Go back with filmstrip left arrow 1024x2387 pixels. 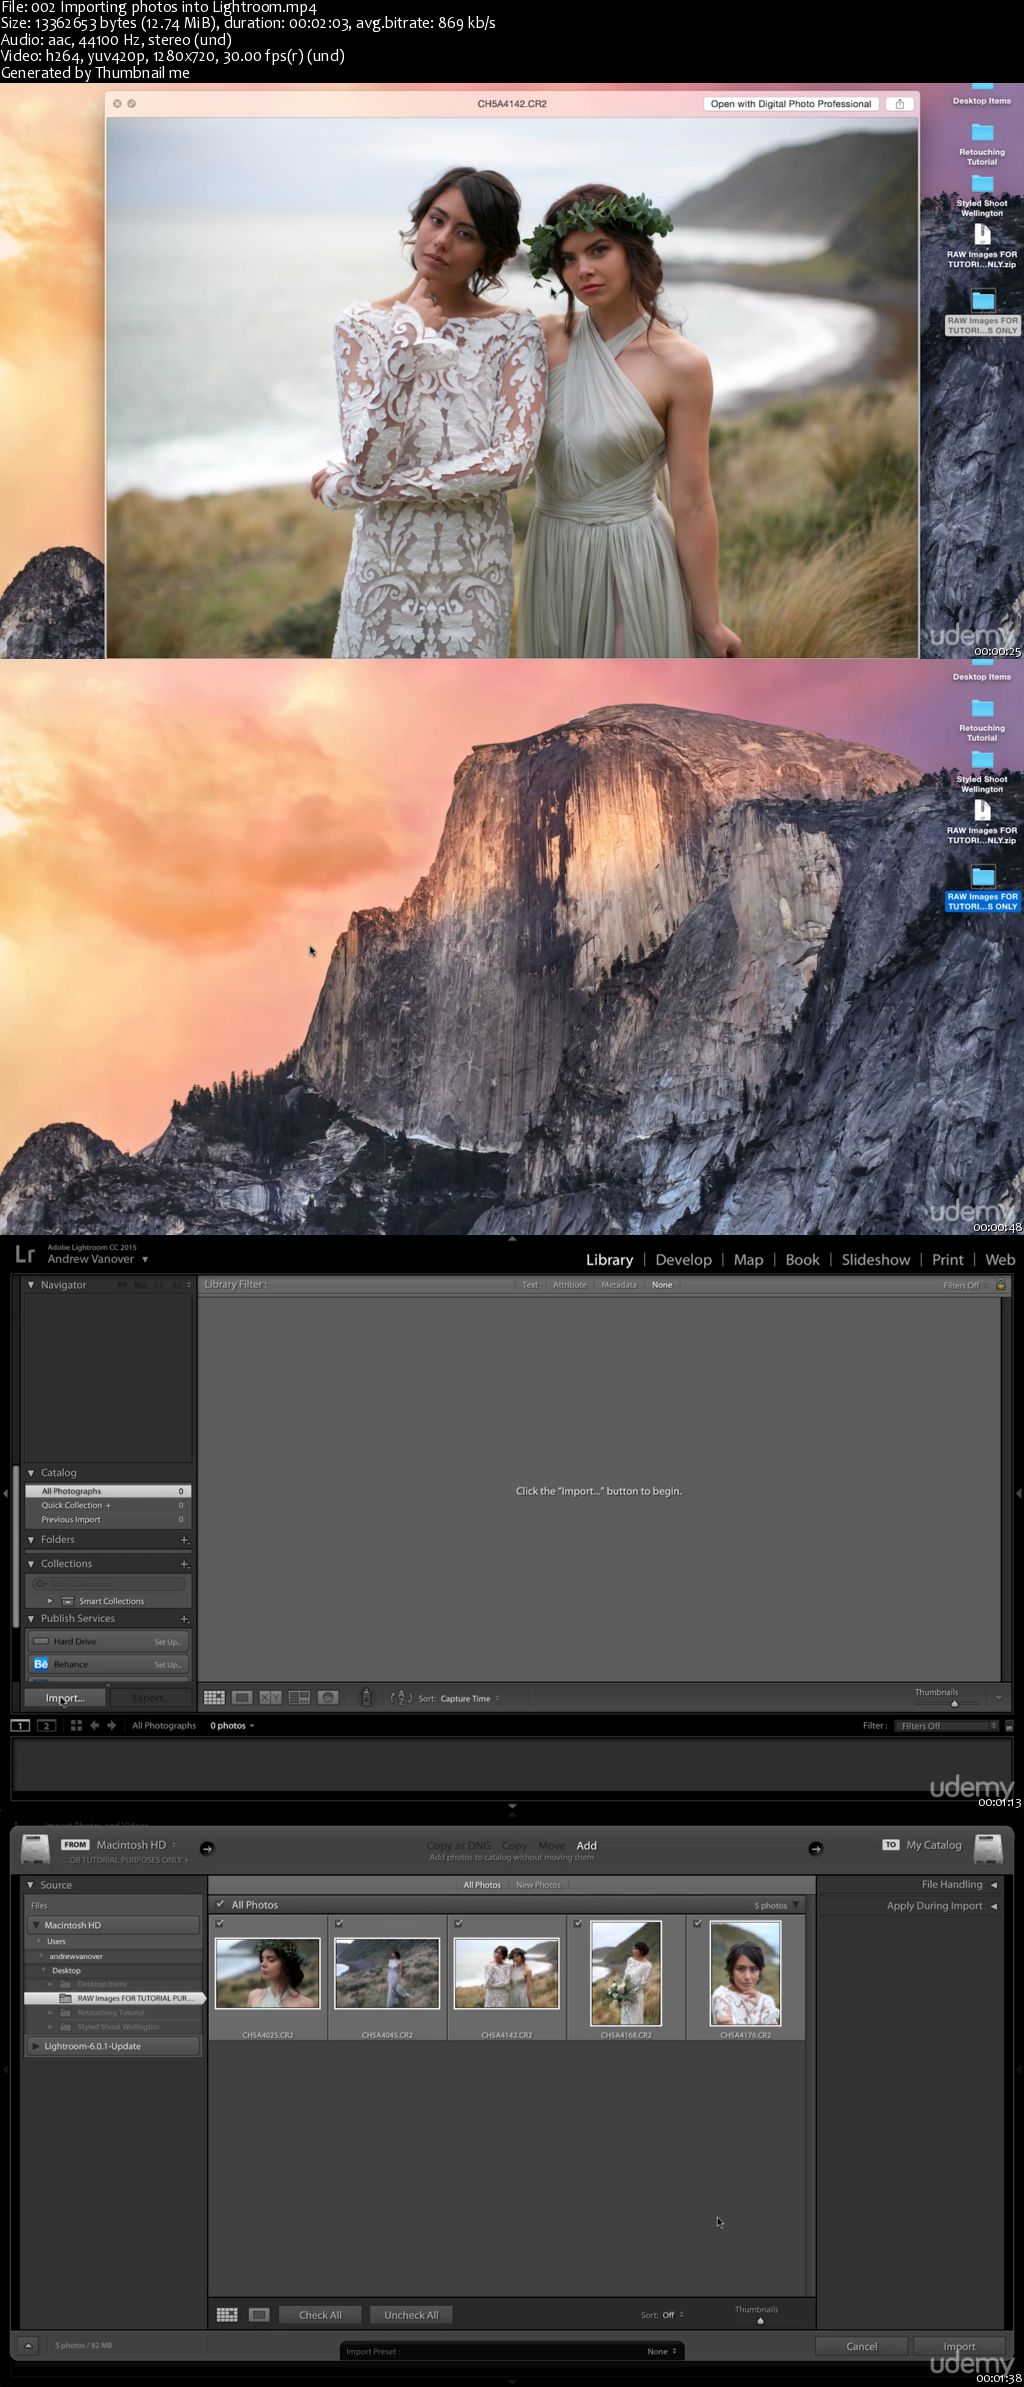[x=94, y=1725]
